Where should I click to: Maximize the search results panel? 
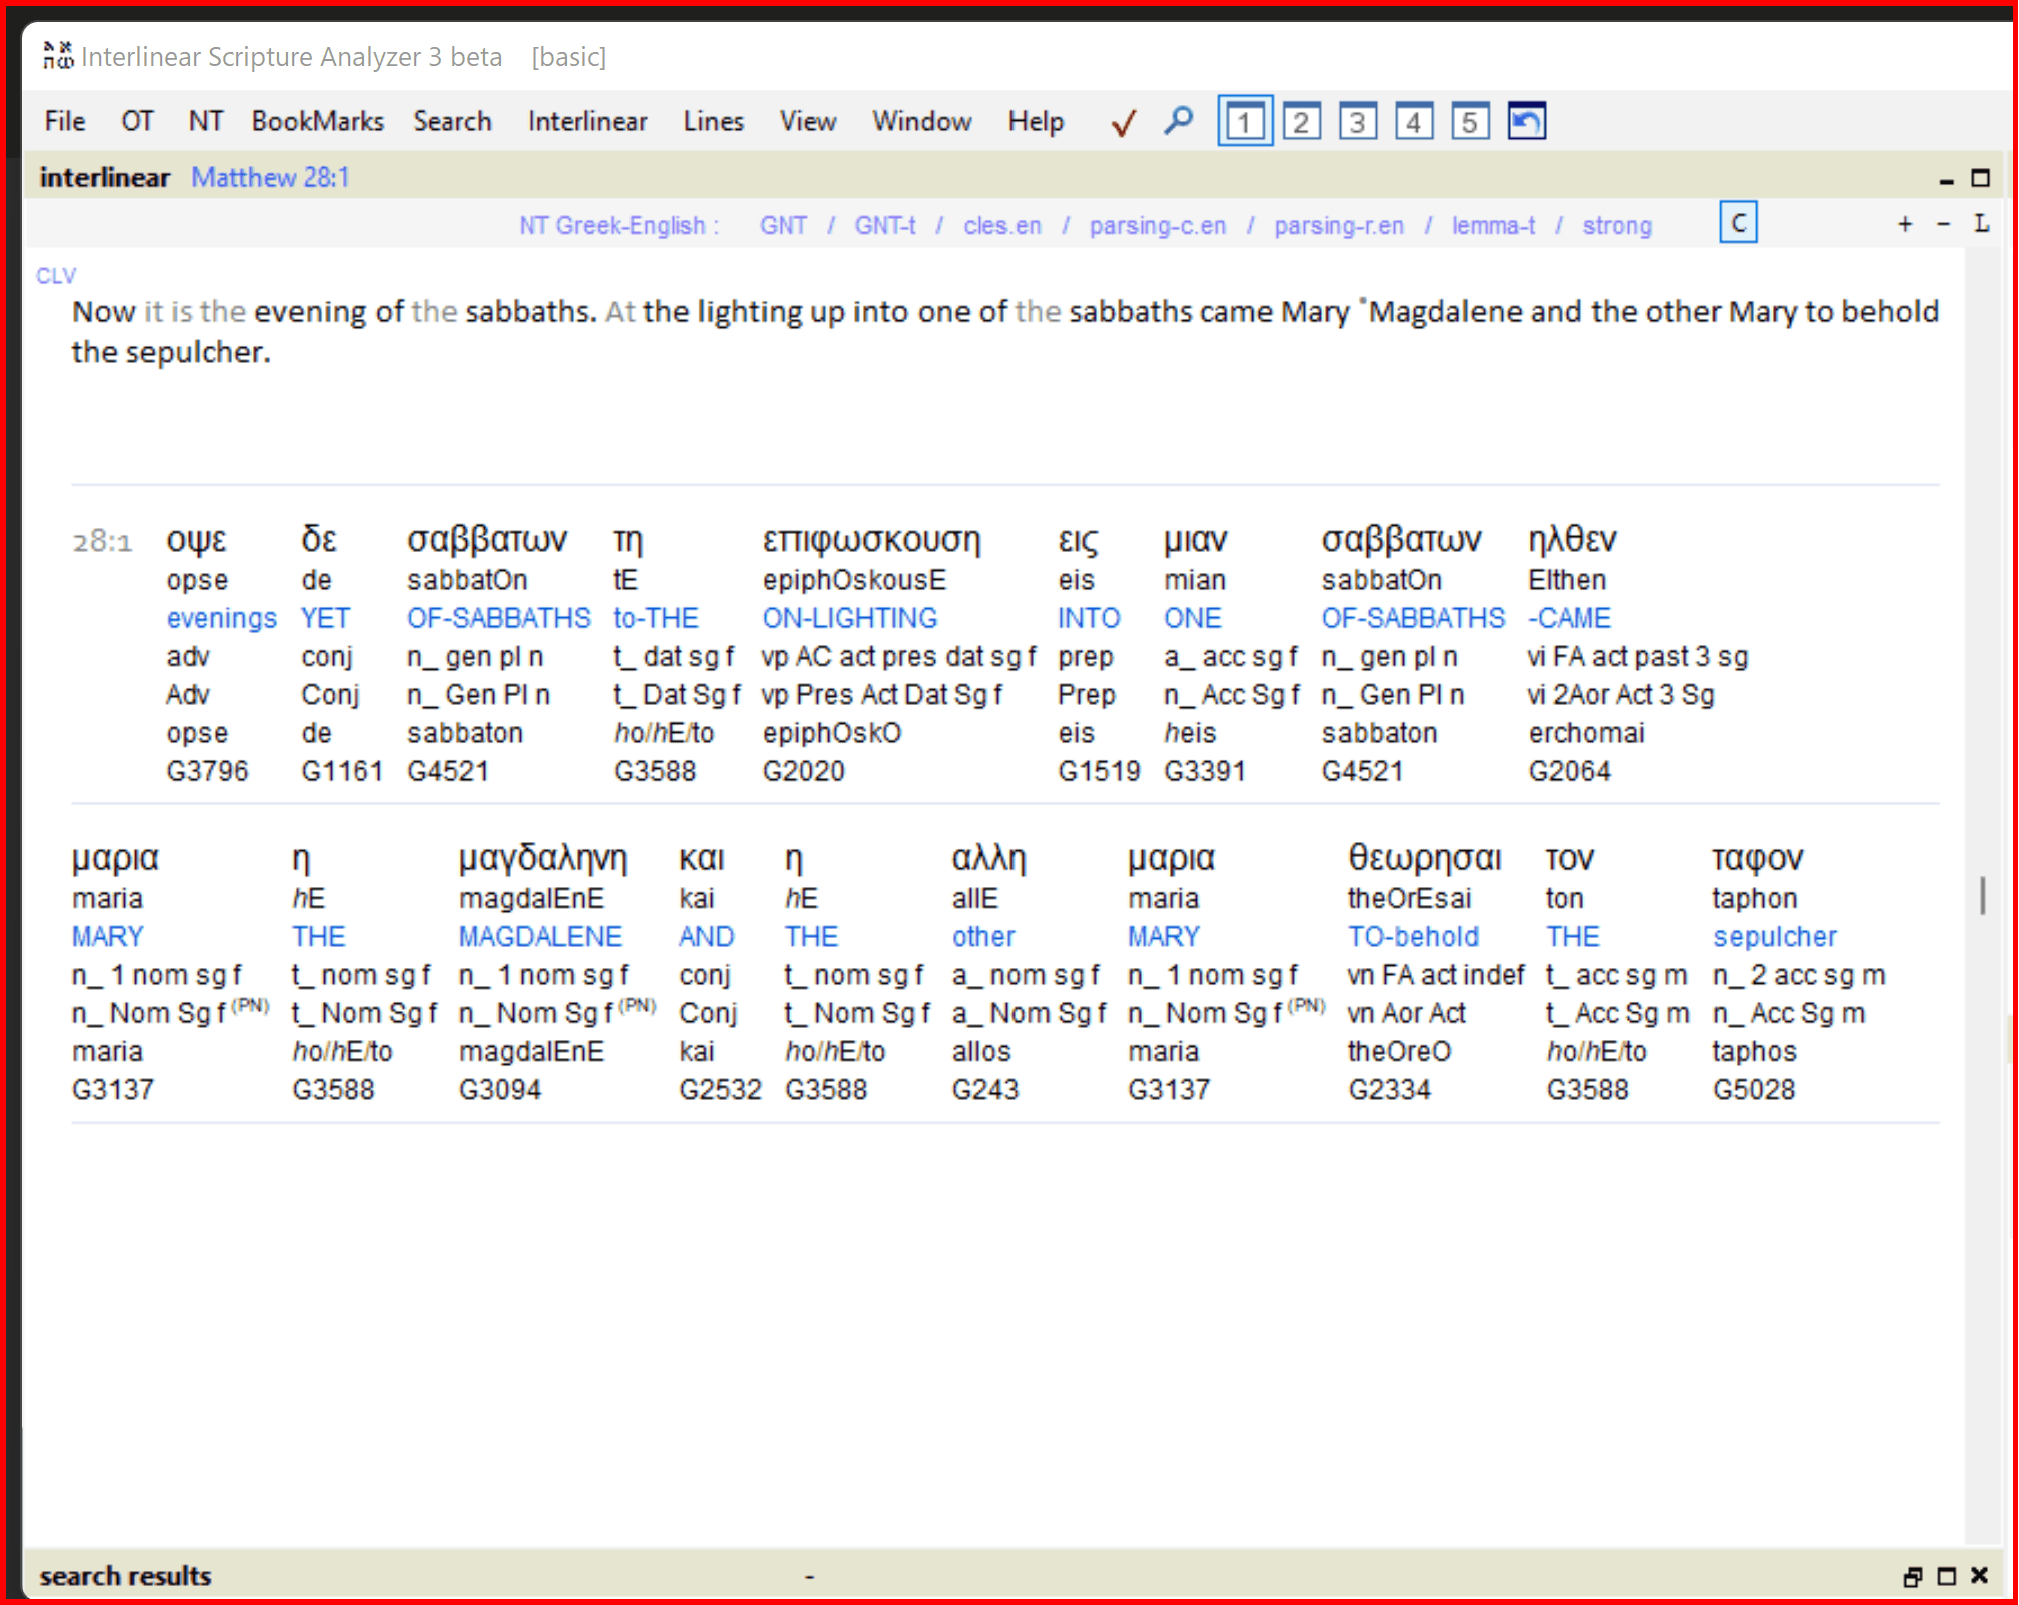[1946, 1577]
